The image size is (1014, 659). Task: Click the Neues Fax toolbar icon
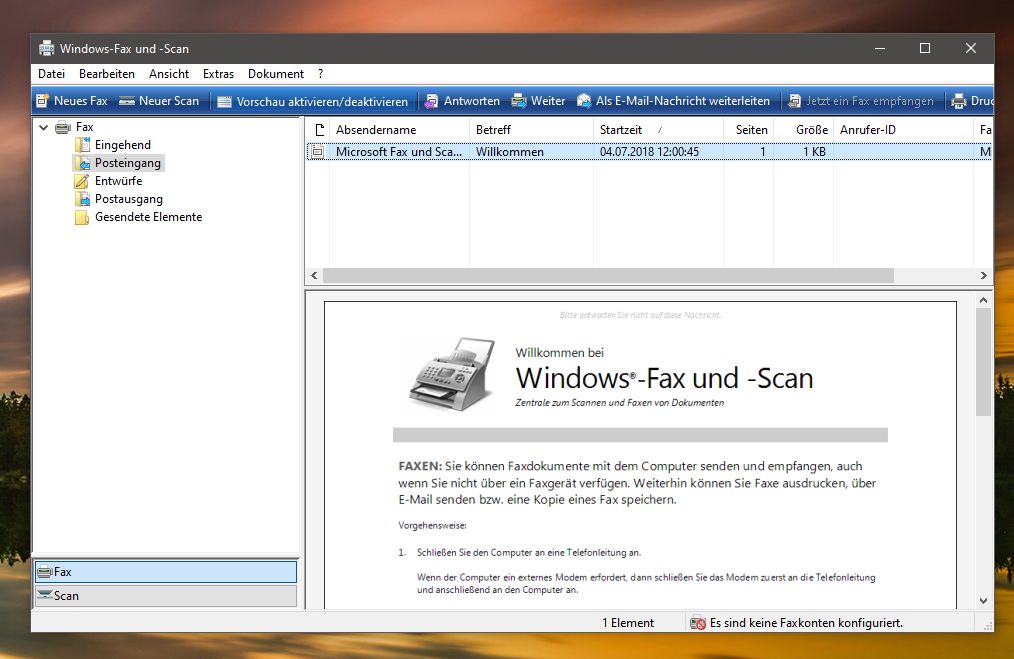click(x=43, y=101)
